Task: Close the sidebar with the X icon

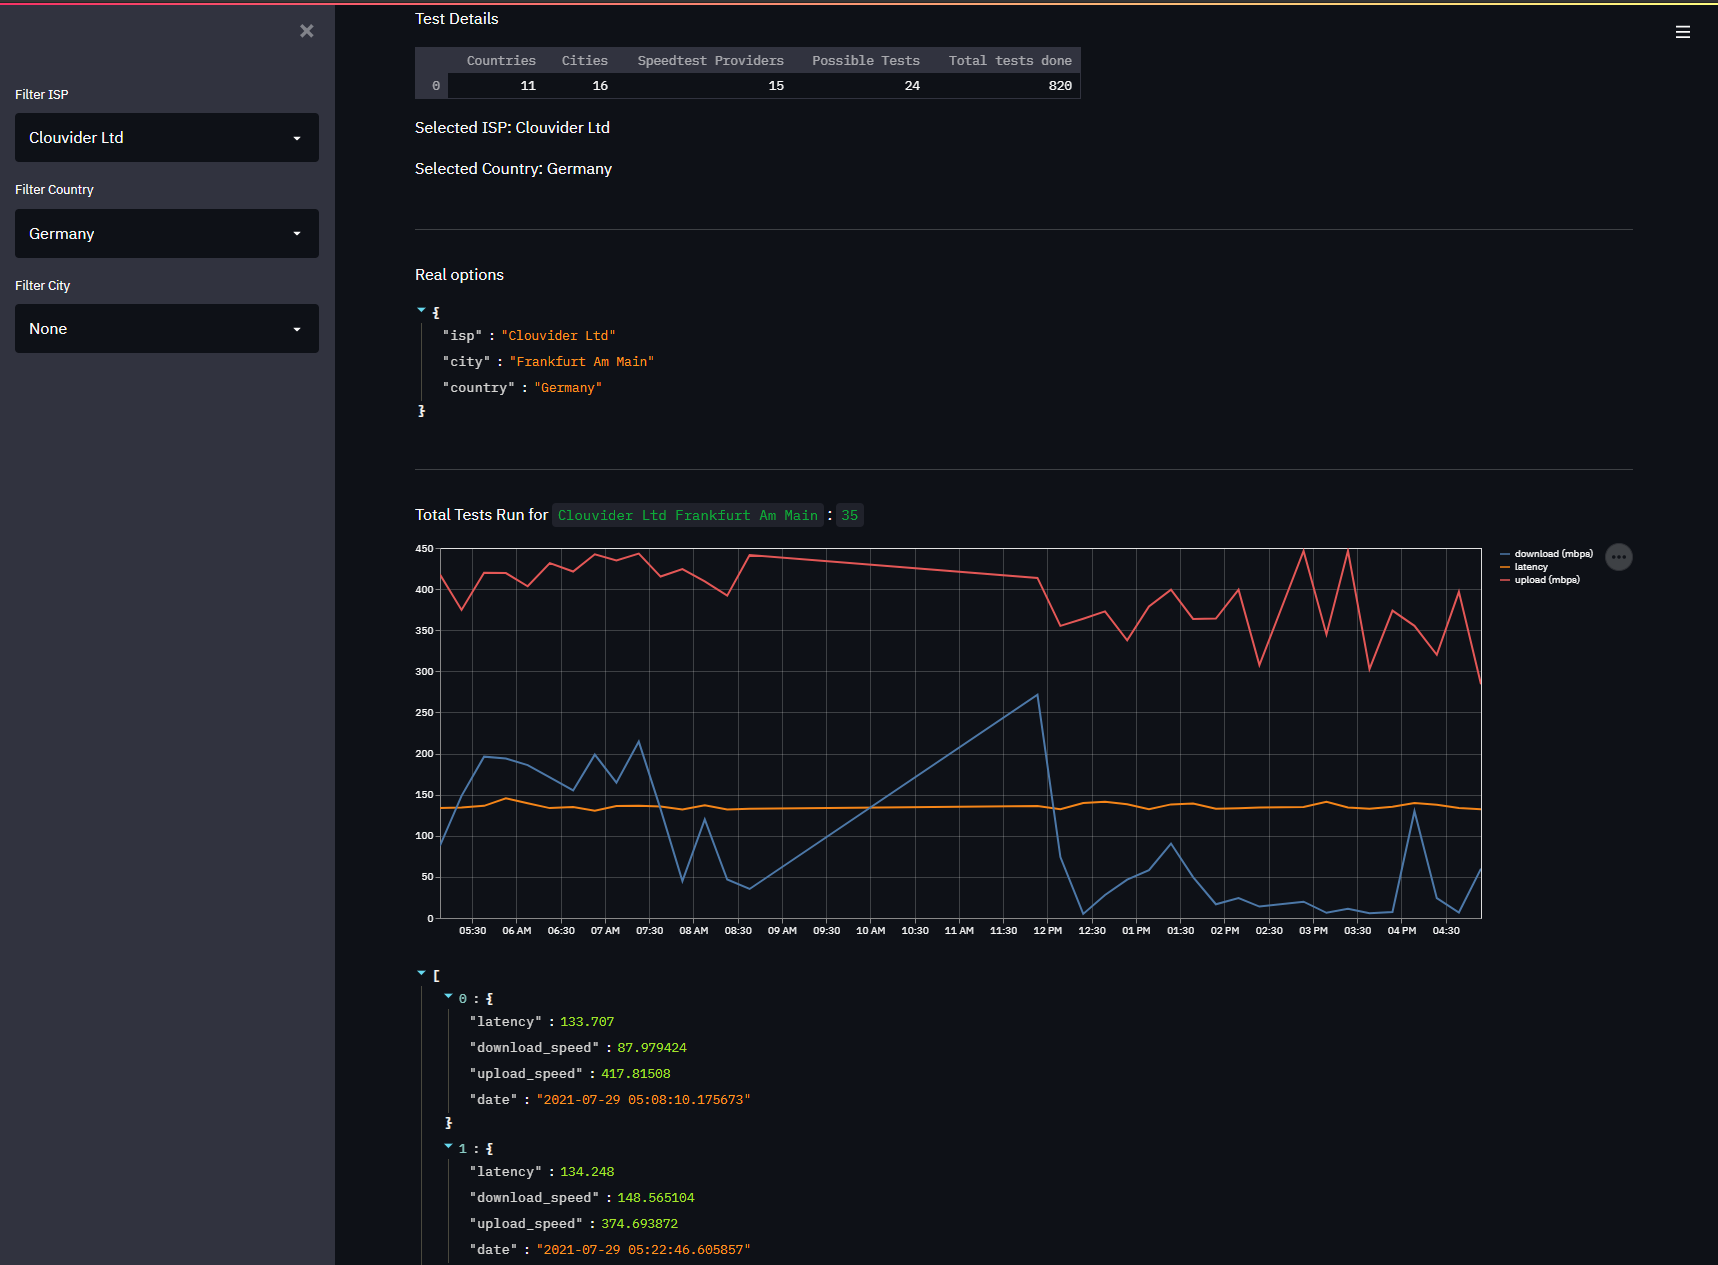Action: tap(307, 31)
